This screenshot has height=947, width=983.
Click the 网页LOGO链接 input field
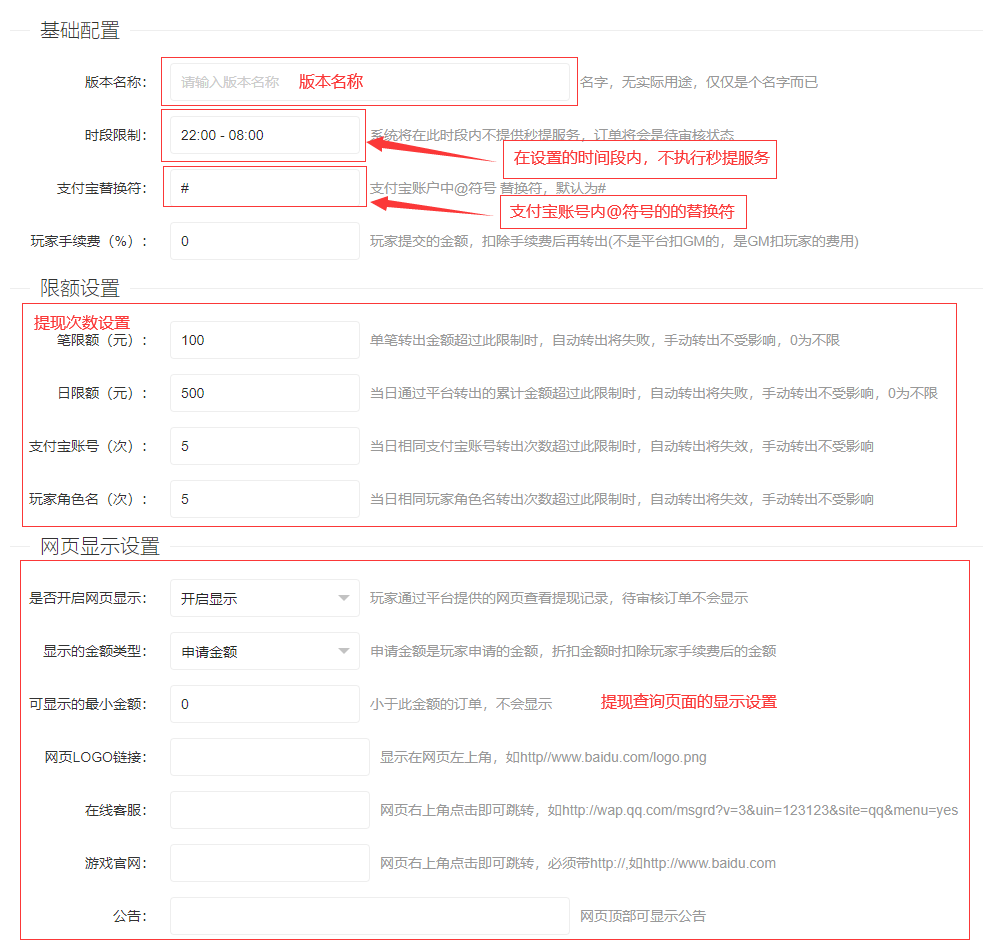click(270, 757)
